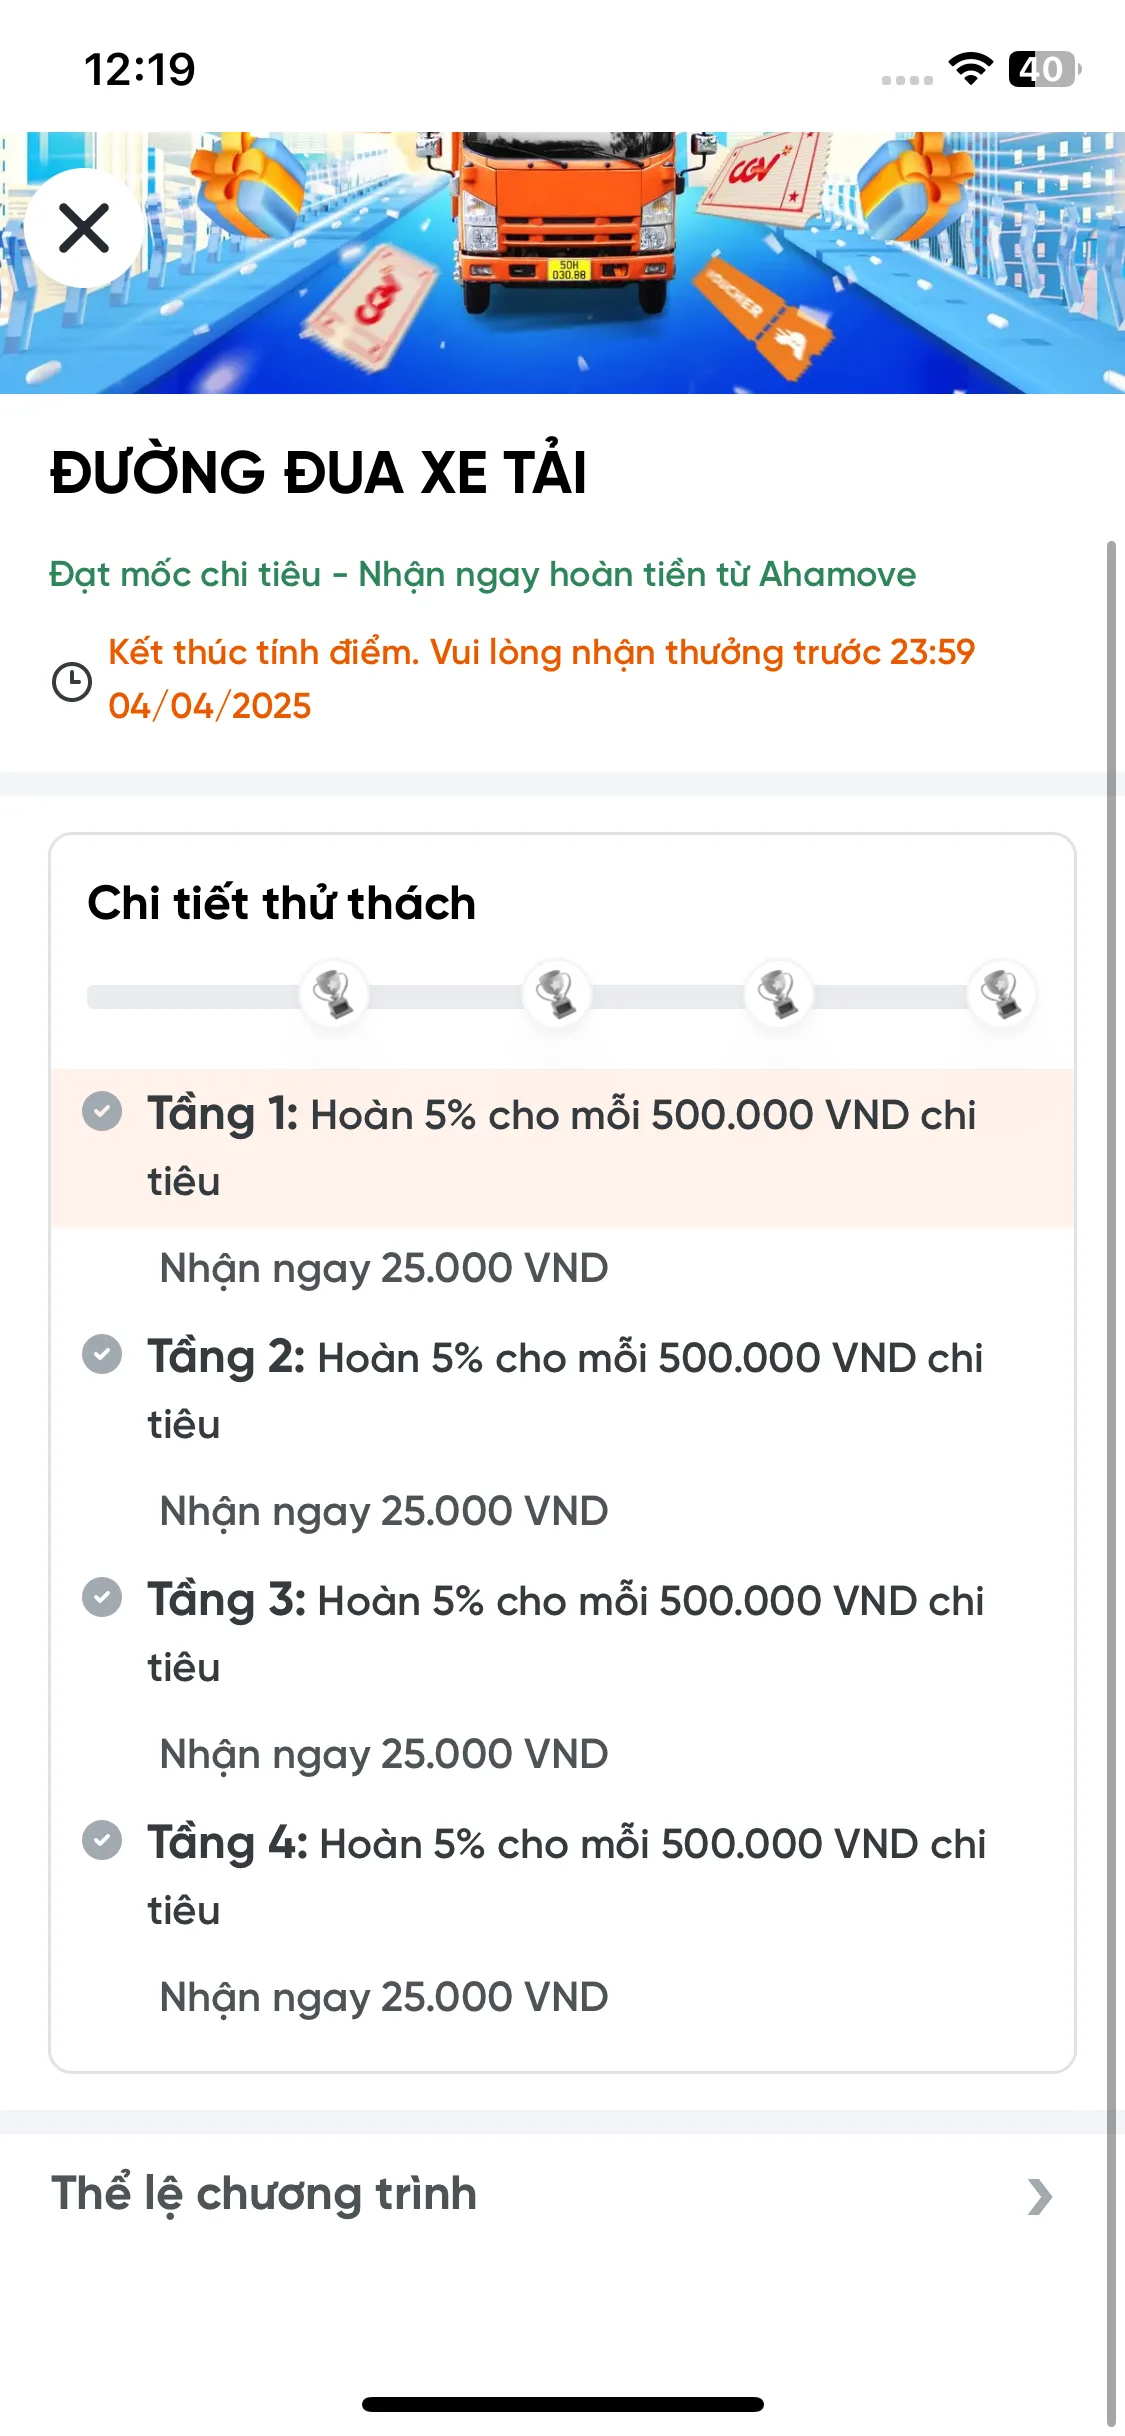Tap Tầng 2 Hoàn 5% description text
This screenshot has width=1125, height=2436.
coord(566,1390)
